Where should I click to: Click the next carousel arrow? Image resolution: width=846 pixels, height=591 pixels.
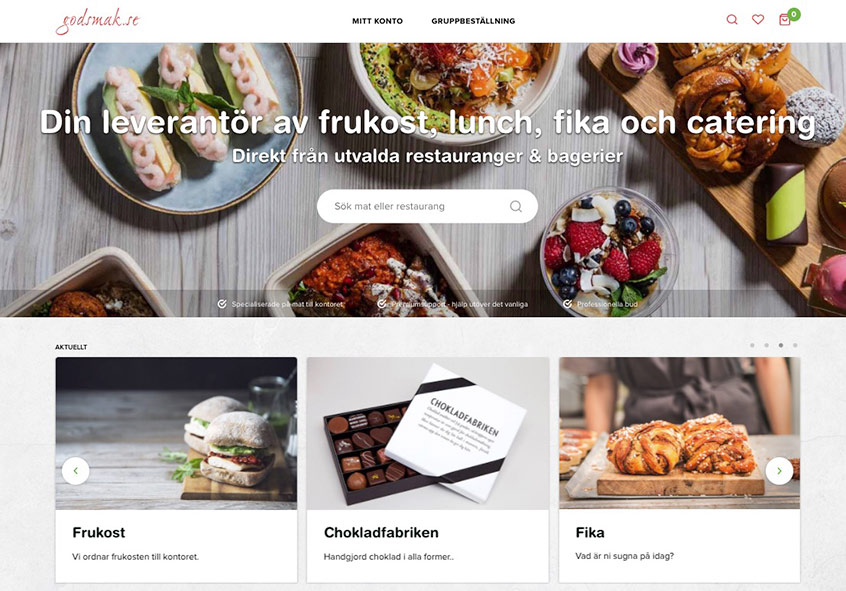(x=779, y=471)
